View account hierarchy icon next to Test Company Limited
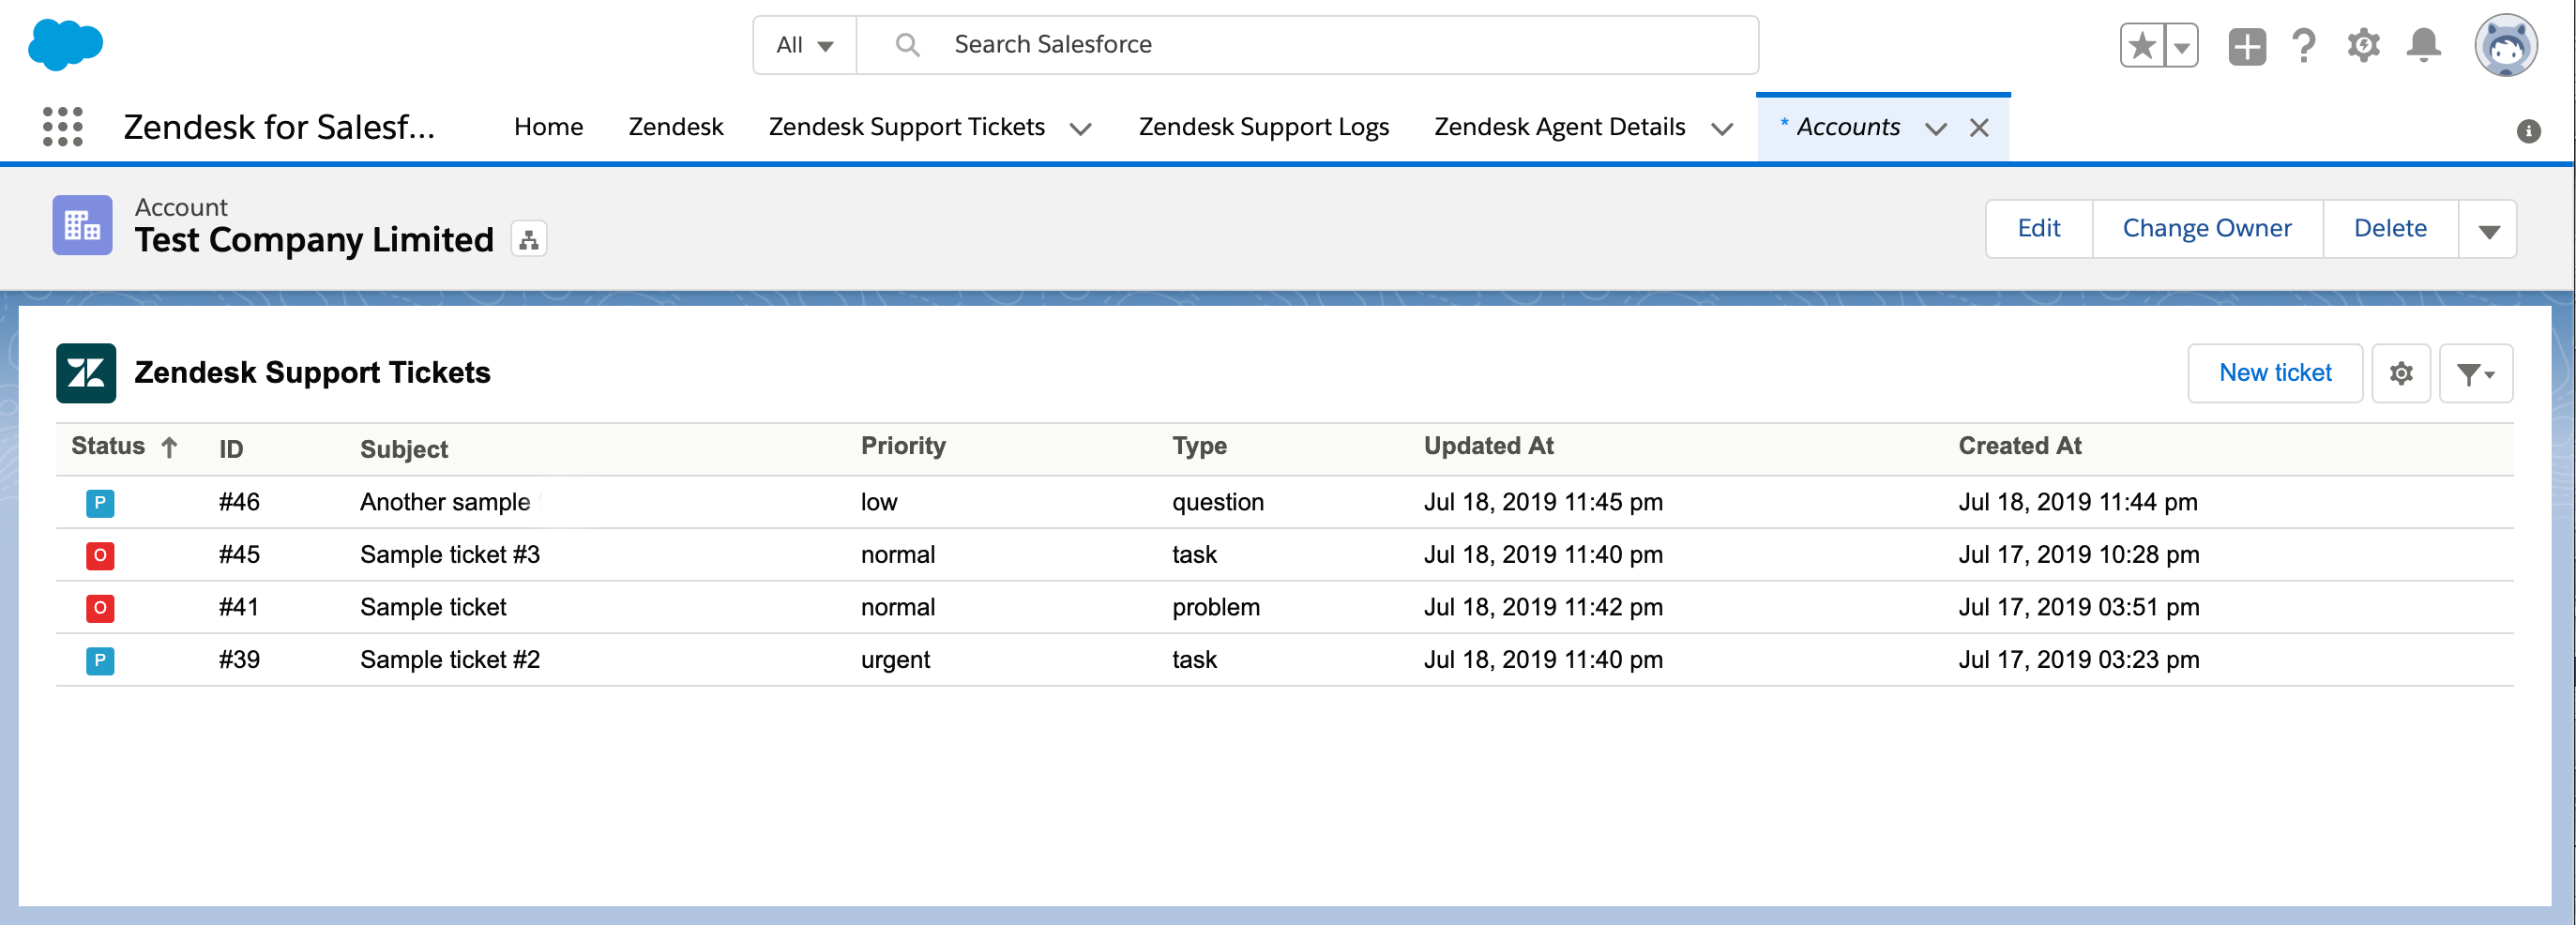This screenshot has width=2576, height=925. point(529,239)
